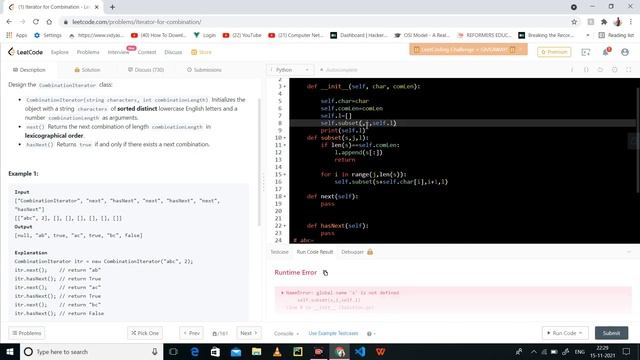
Task: Reload the page
Action: pyautogui.click(x=36, y=22)
